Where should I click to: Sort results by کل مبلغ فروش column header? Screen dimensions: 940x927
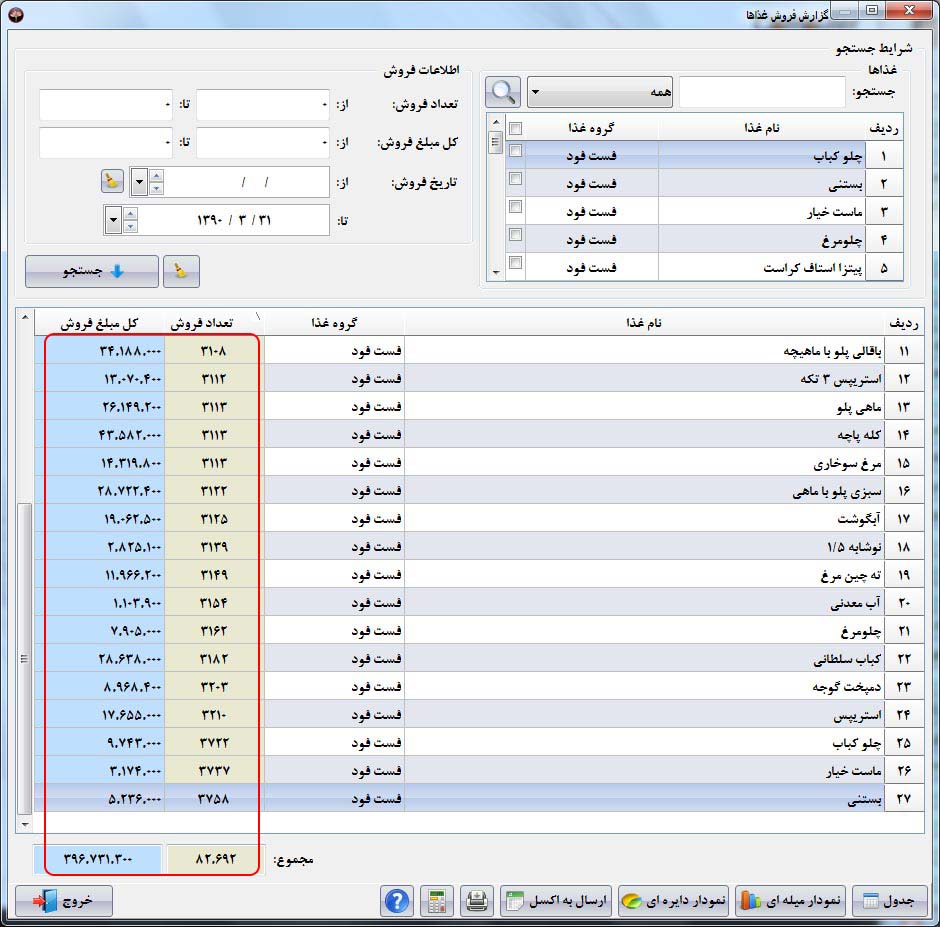point(100,323)
